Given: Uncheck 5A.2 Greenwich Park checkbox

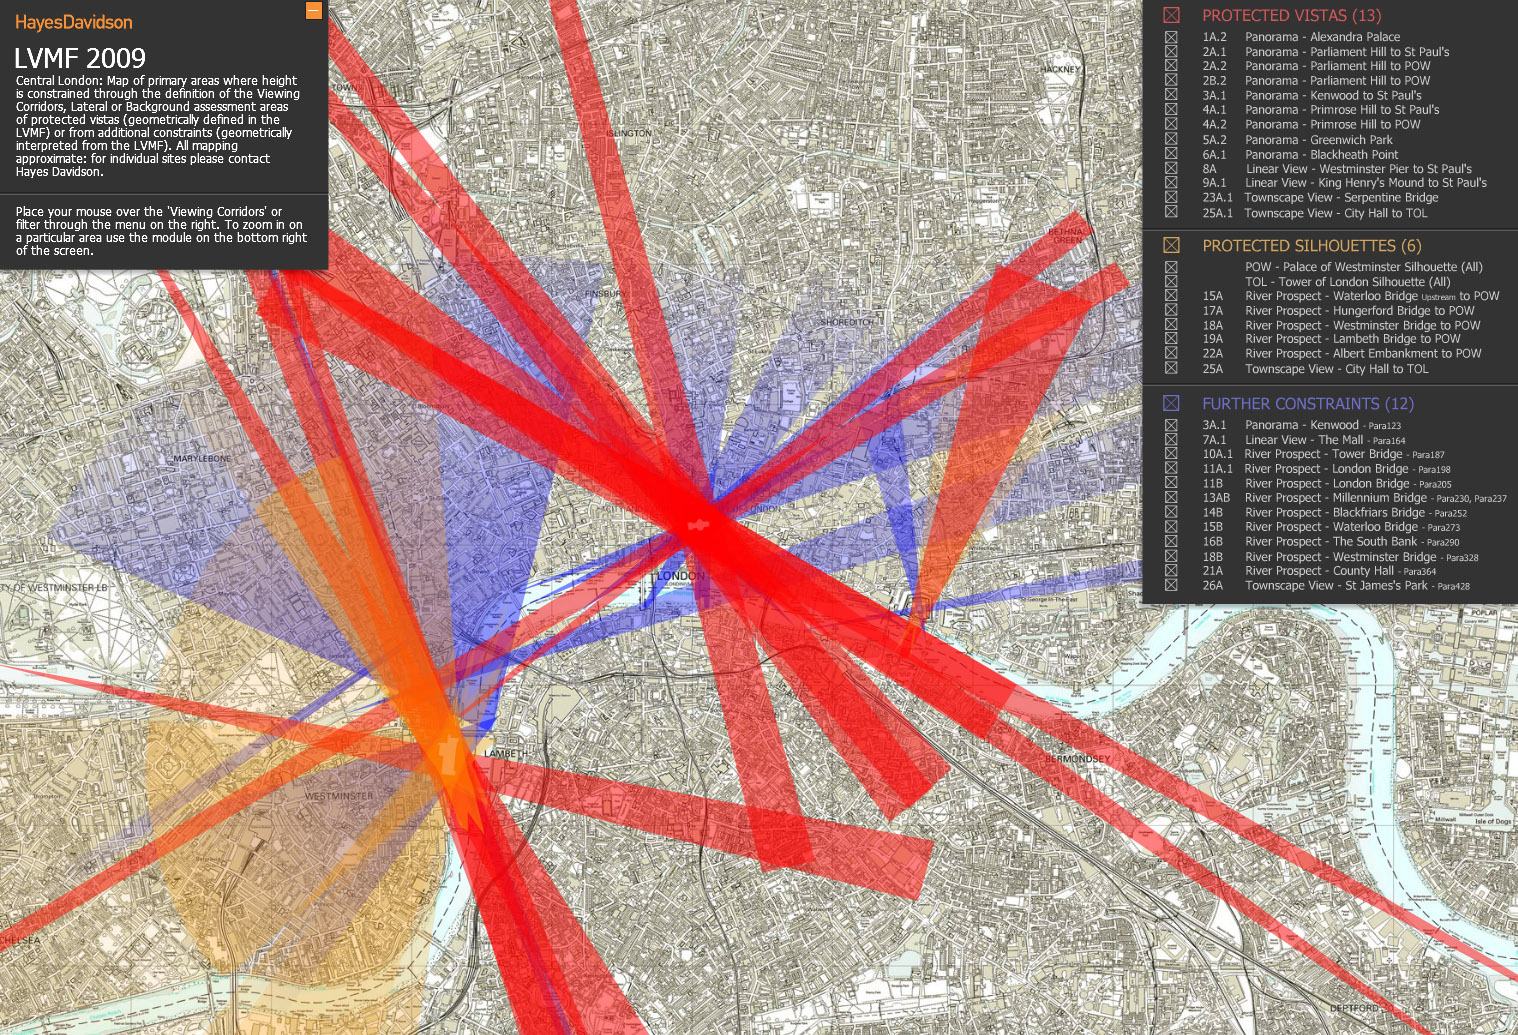Looking at the screenshot, I should click(1171, 140).
